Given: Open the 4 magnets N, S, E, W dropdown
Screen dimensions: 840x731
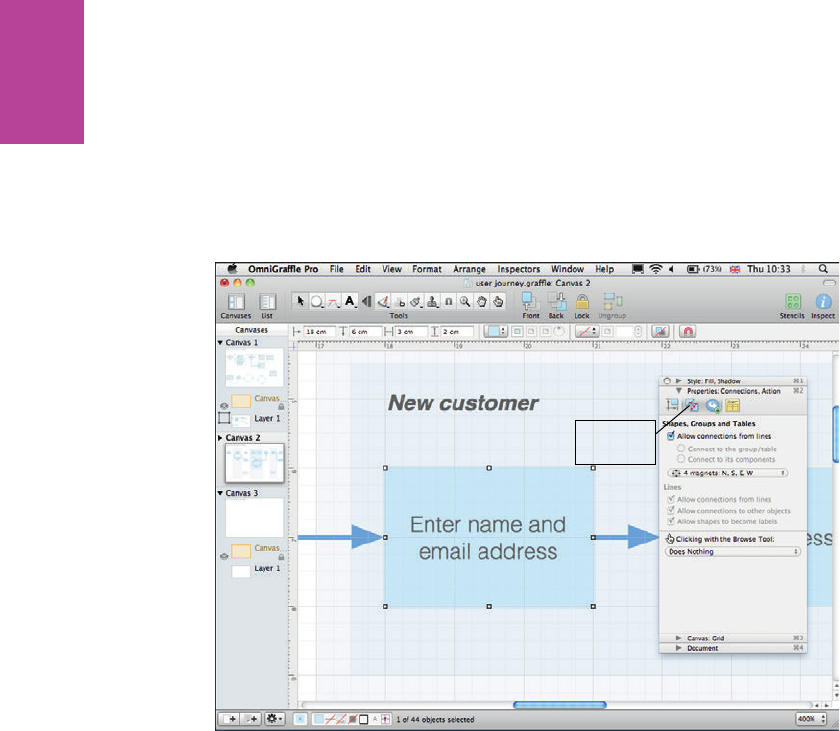Looking at the screenshot, I should pos(728,473).
